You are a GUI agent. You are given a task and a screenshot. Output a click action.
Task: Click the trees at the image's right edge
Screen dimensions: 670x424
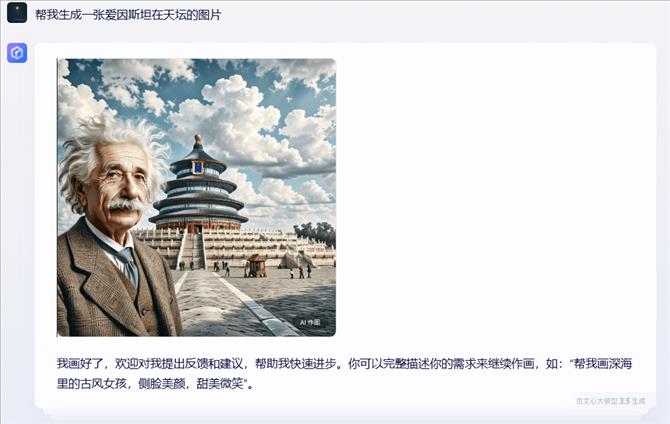coord(316,233)
